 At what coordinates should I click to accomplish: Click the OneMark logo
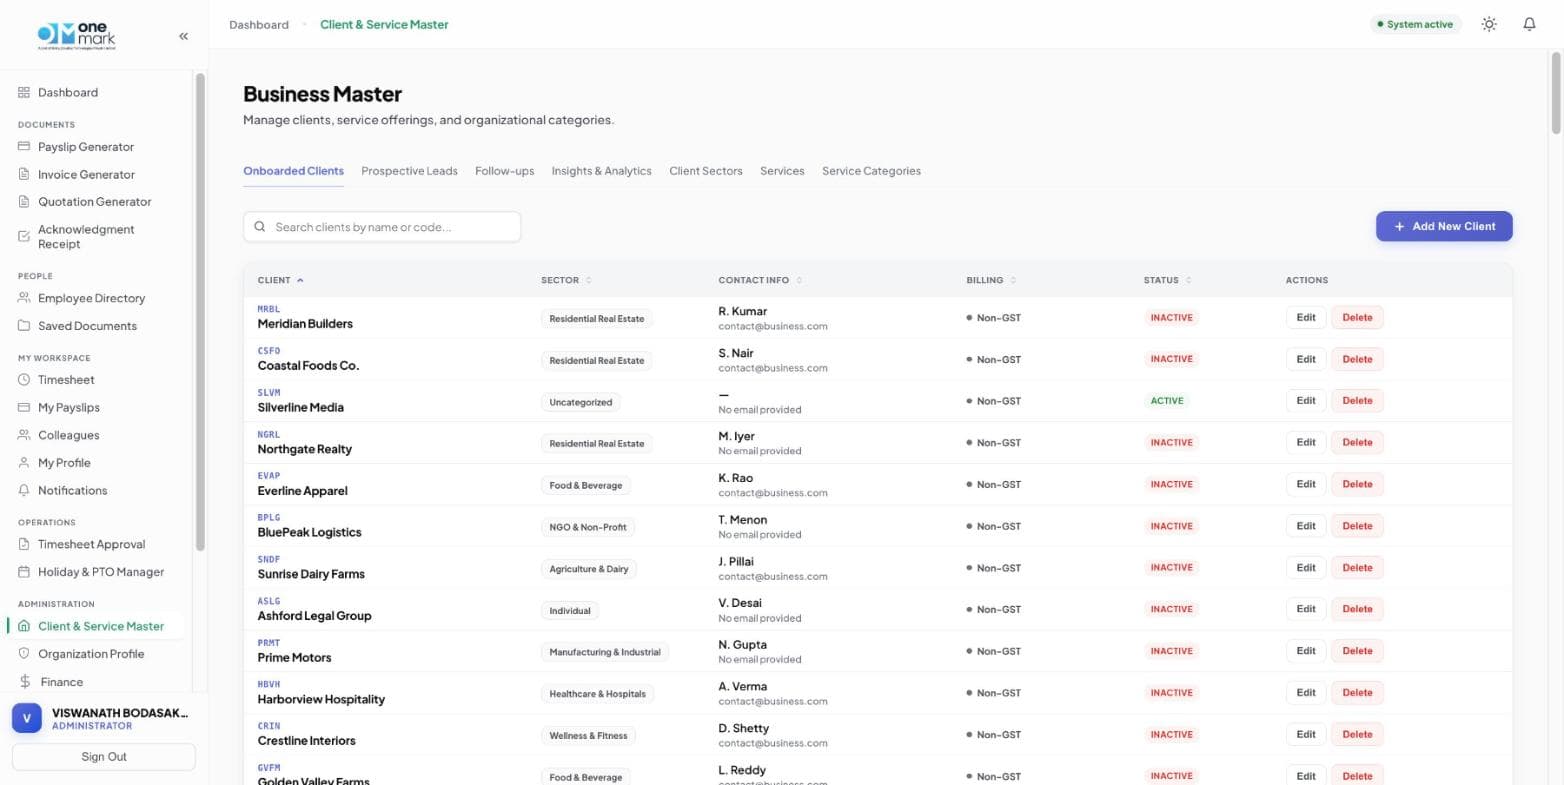click(77, 35)
